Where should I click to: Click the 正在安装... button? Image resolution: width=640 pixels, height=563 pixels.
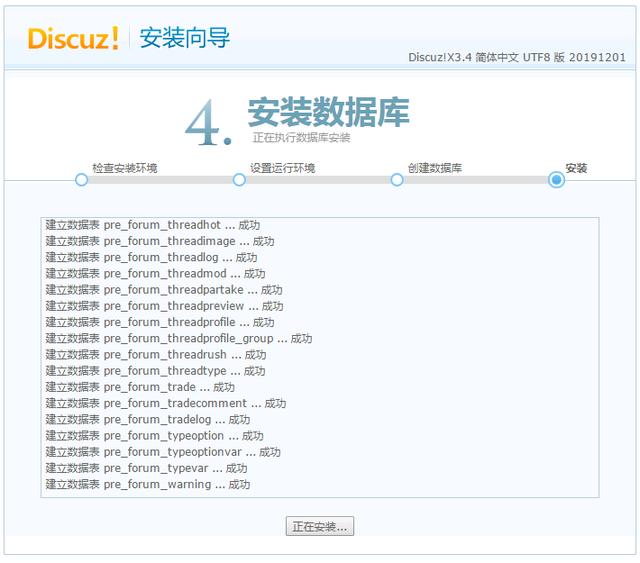320,526
